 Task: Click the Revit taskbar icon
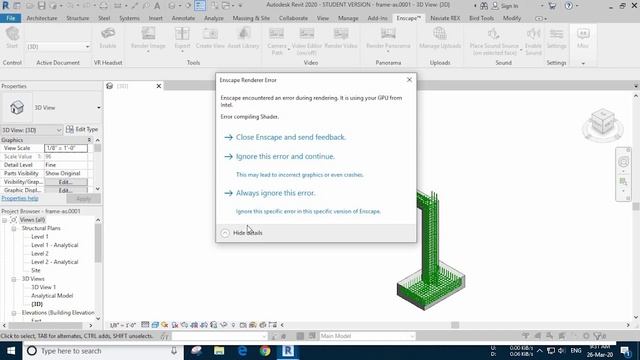[288, 351]
